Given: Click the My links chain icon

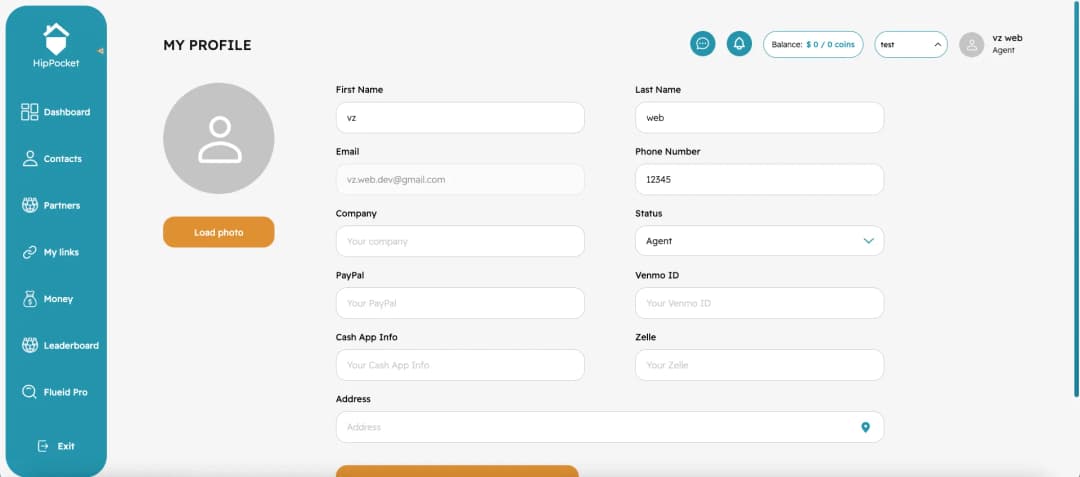Looking at the screenshot, I should pos(30,253).
